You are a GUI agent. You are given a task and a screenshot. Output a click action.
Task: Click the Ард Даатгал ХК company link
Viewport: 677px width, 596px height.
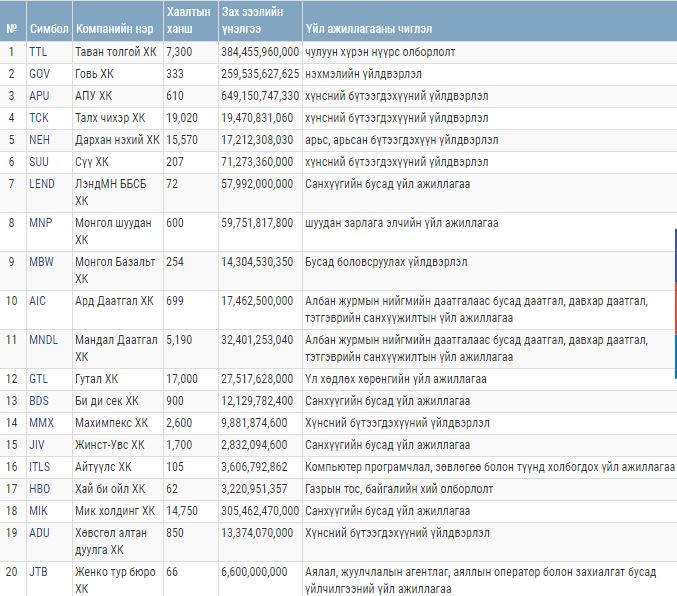[x=114, y=301]
